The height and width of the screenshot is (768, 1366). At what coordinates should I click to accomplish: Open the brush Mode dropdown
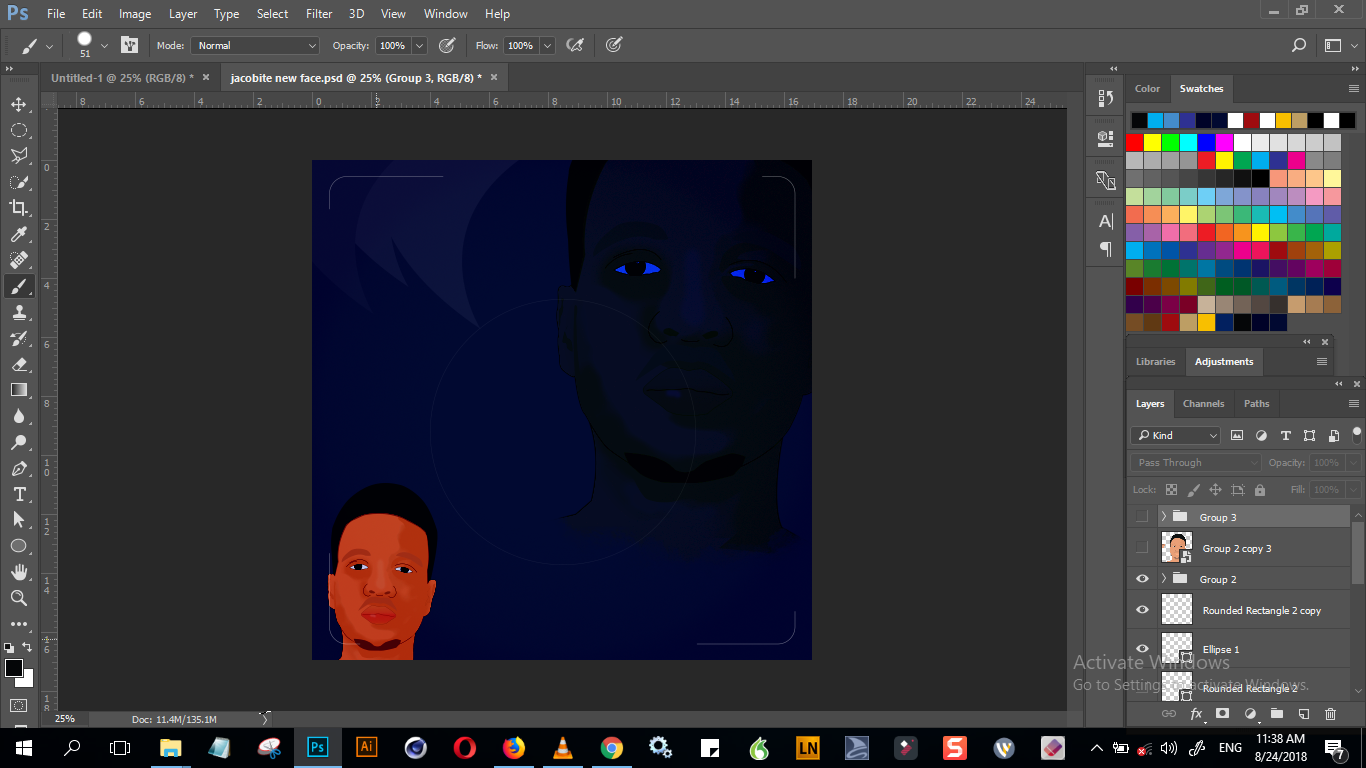[255, 45]
